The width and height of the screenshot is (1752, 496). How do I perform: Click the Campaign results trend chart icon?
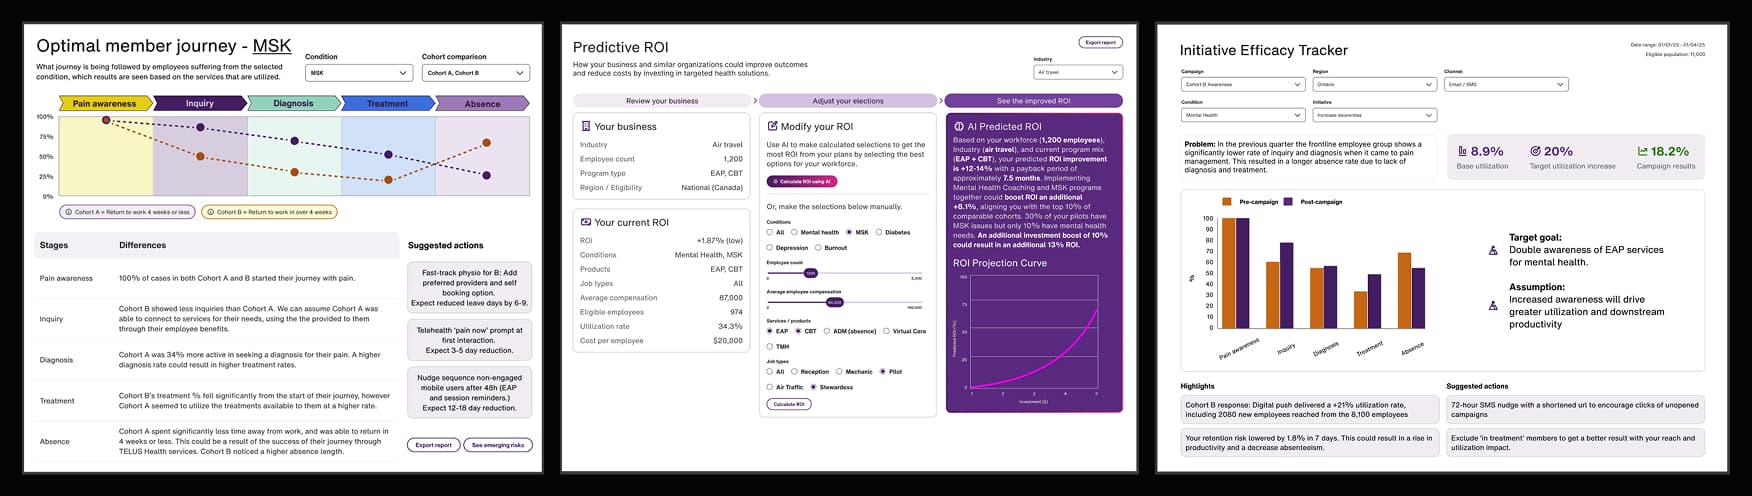[x=1642, y=151]
